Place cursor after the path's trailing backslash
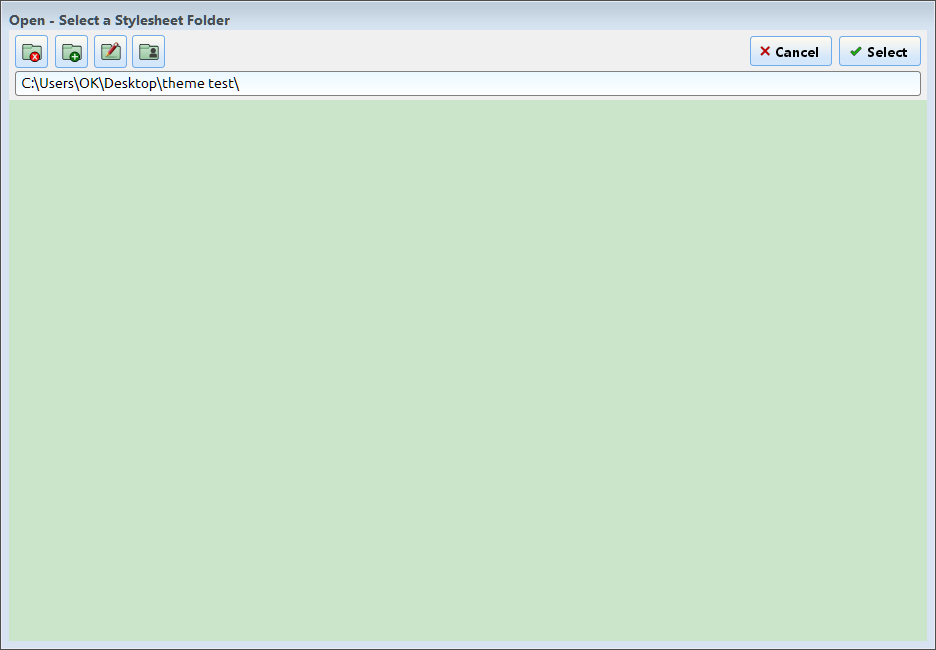The width and height of the screenshot is (936, 650). tap(240, 84)
